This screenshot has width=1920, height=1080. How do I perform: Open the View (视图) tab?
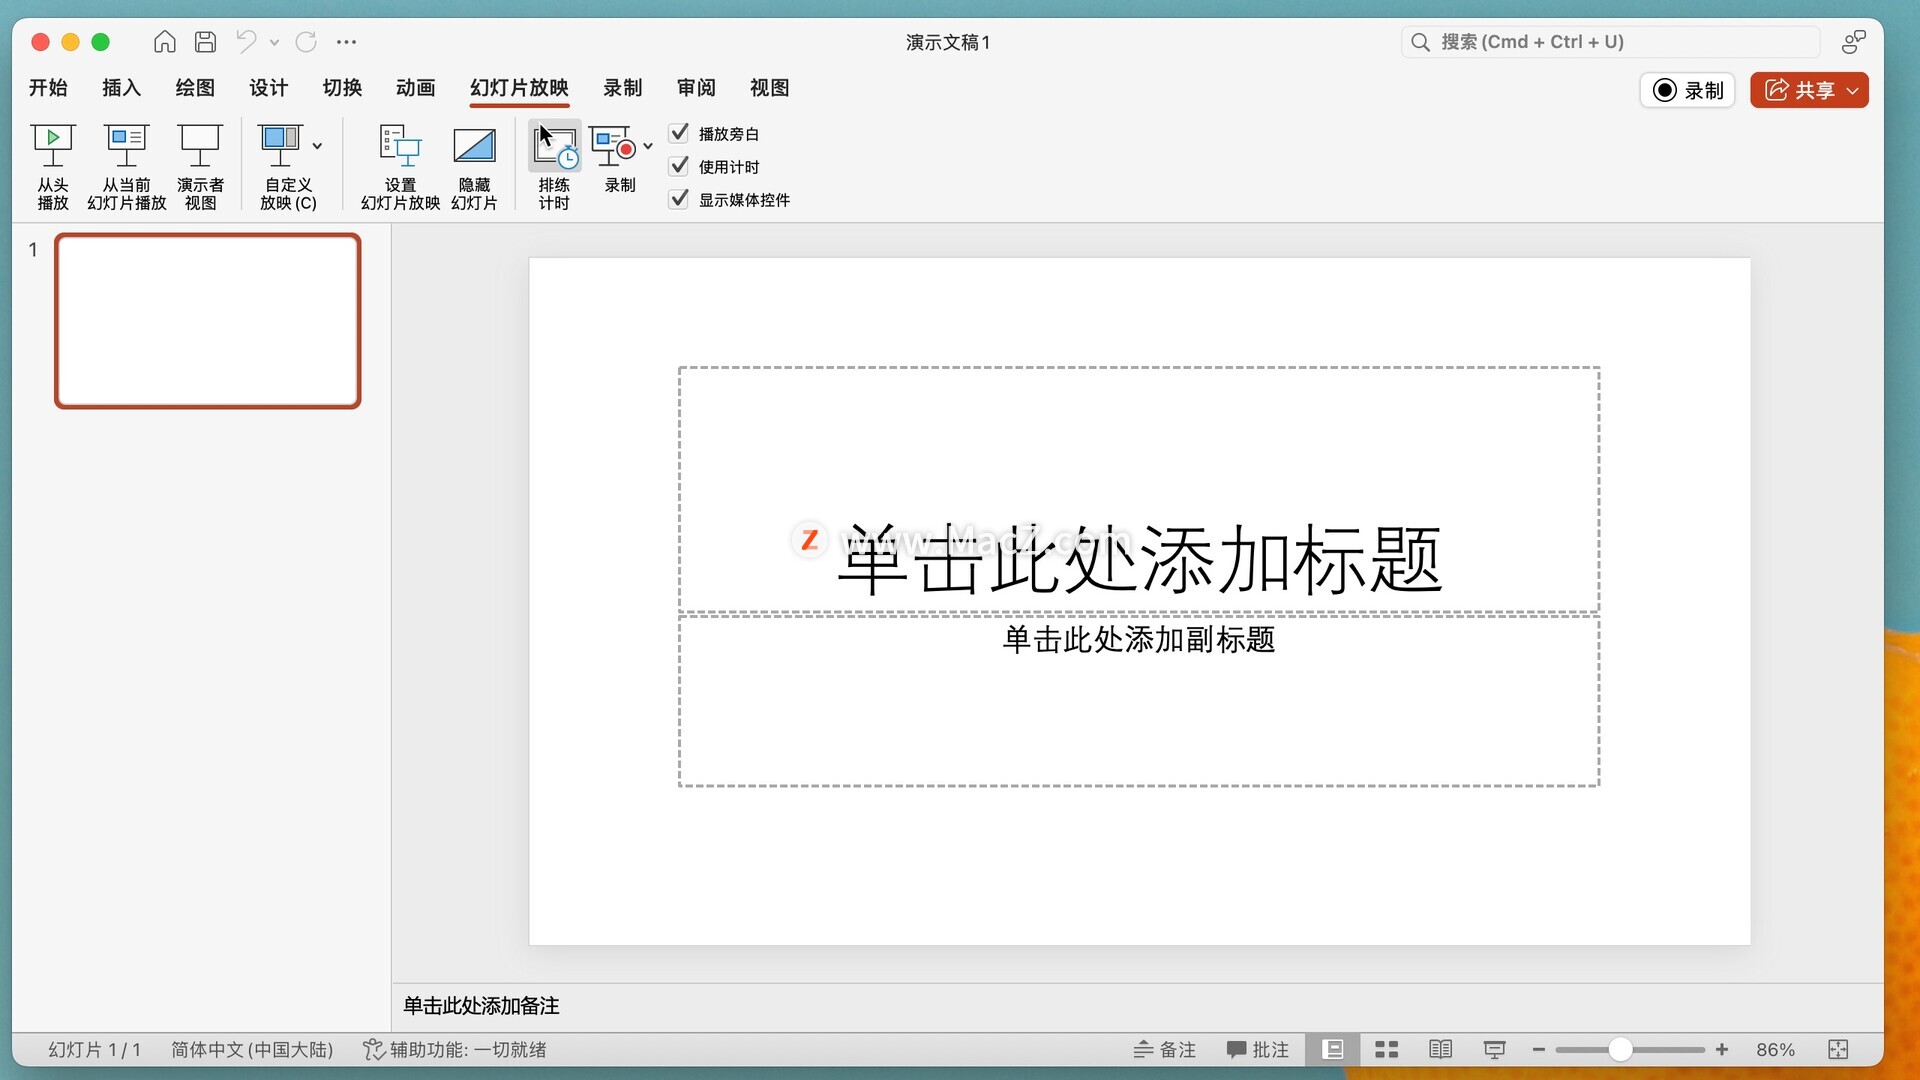(x=770, y=88)
